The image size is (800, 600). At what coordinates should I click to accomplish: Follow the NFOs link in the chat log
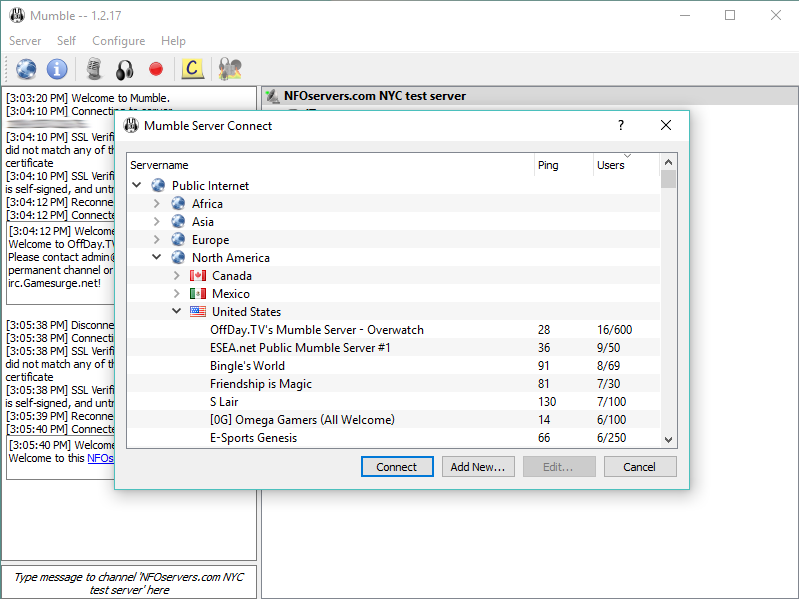pos(101,458)
